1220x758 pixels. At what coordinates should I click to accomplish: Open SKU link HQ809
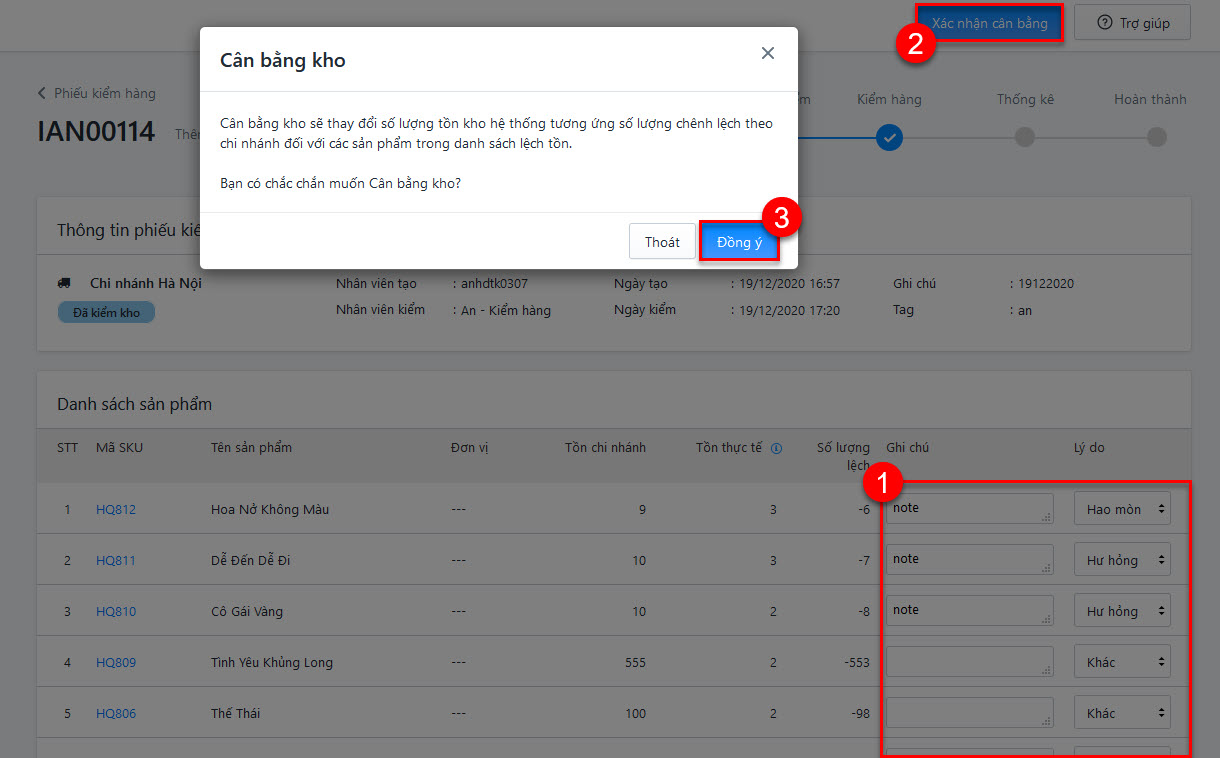pyautogui.click(x=116, y=662)
